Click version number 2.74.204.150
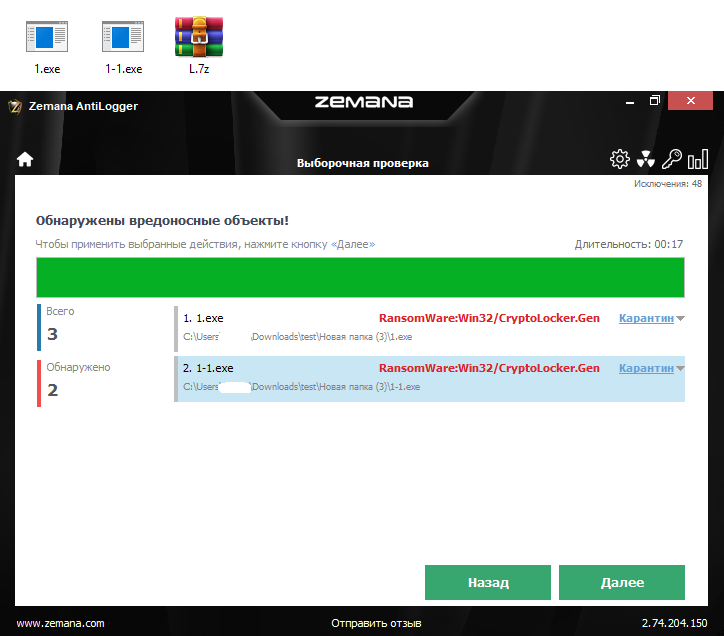This screenshot has width=724, height=636. tap(674, 623)
